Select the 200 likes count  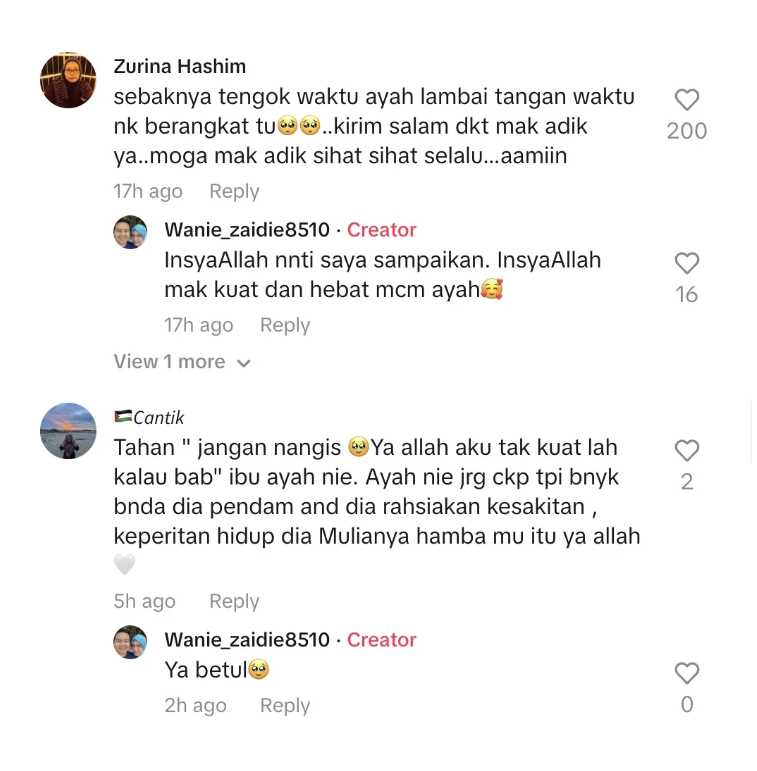[687, 131]
